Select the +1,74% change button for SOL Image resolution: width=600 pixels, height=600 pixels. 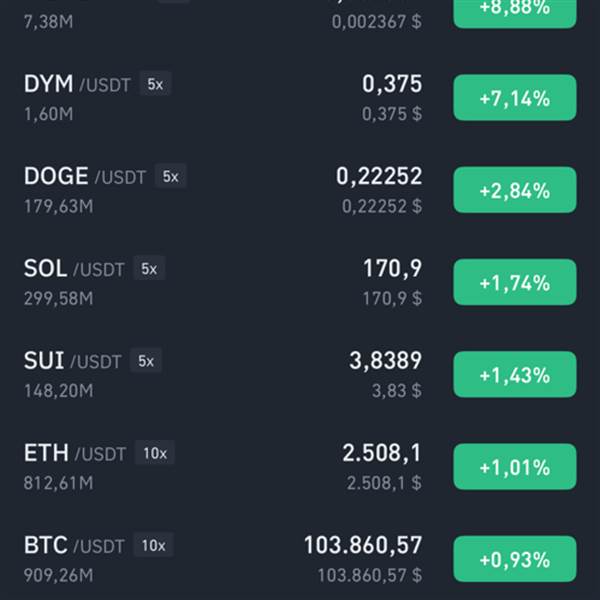pyautogui.click(x=515, y=282)
